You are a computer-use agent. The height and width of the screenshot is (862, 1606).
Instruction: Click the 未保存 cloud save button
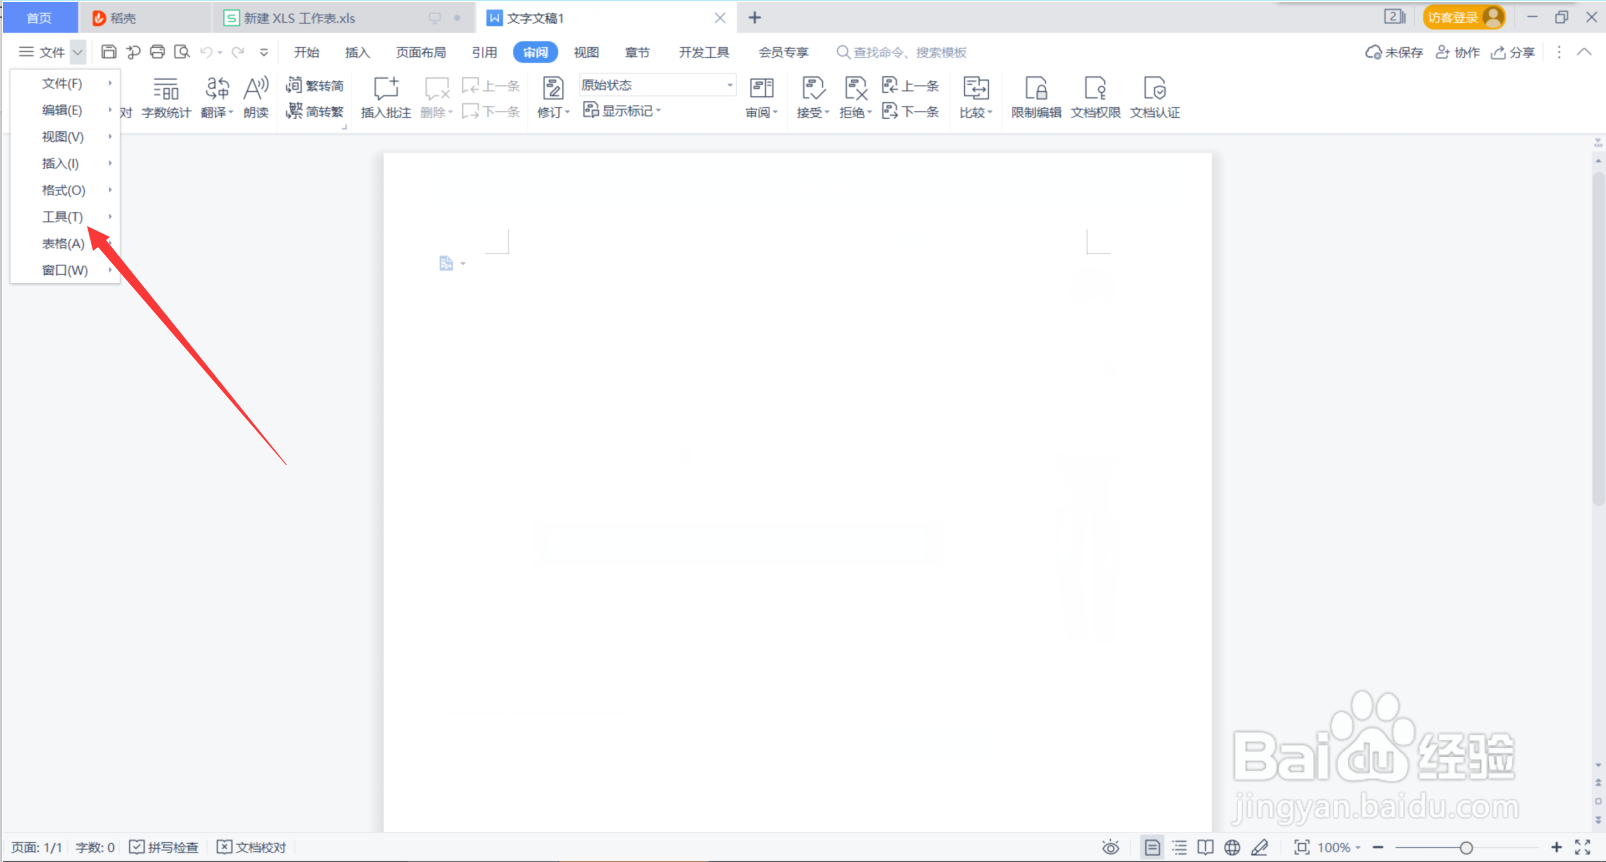(x=1394, y=52)
